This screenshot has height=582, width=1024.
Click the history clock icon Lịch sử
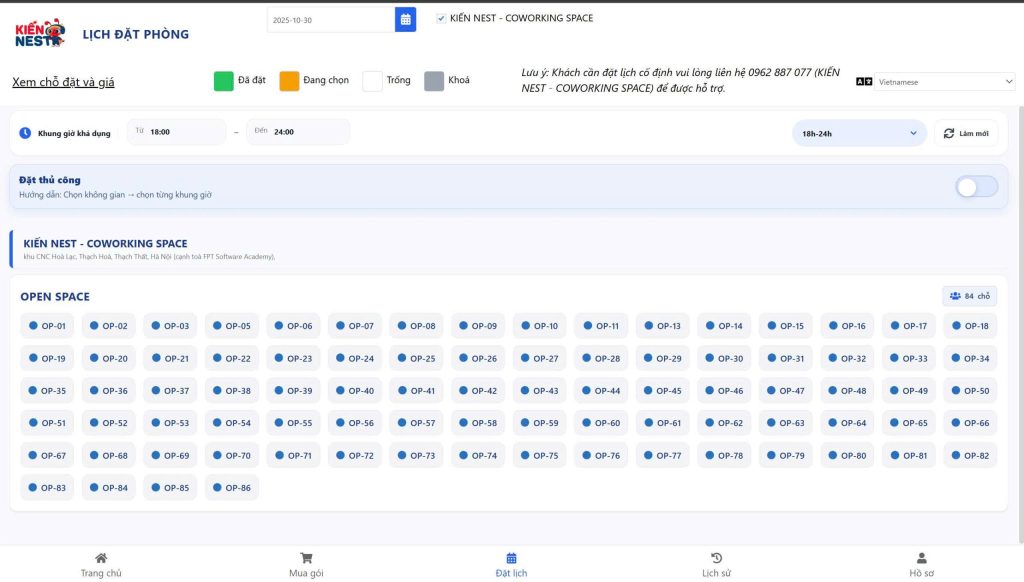click(716, 558)
